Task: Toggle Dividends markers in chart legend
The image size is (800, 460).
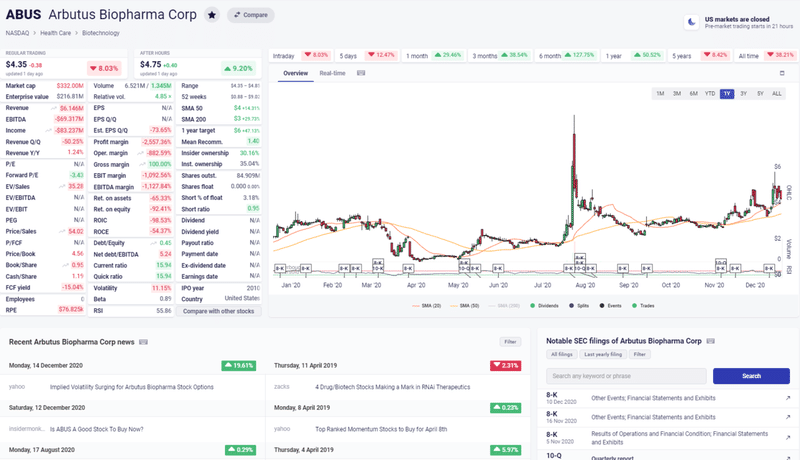Action: tap(544, 306)
